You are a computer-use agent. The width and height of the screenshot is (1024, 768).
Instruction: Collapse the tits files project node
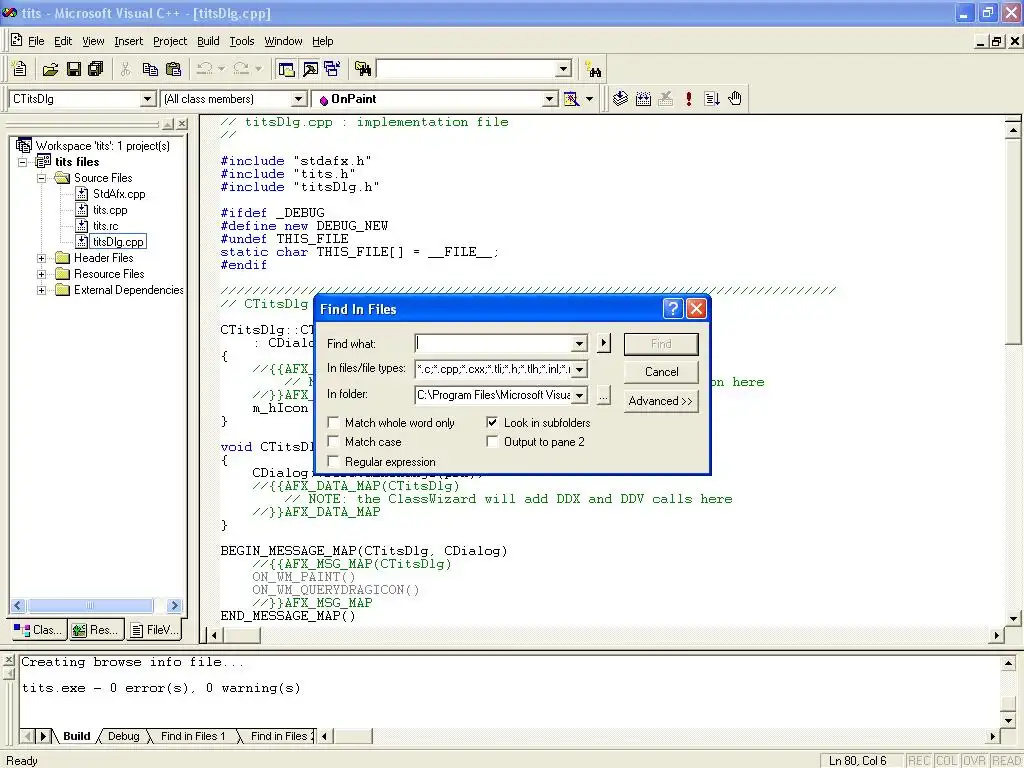pyautogui.click(x=22, y=162)
